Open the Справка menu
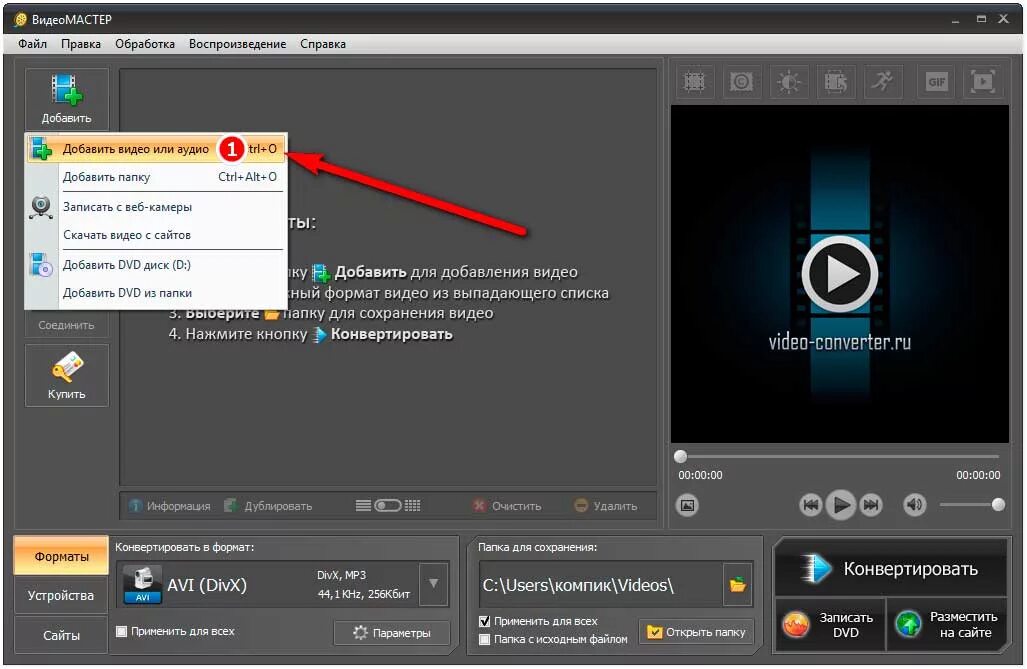The height and width of the screenshot is (669, 1027). tap(323, 44)
